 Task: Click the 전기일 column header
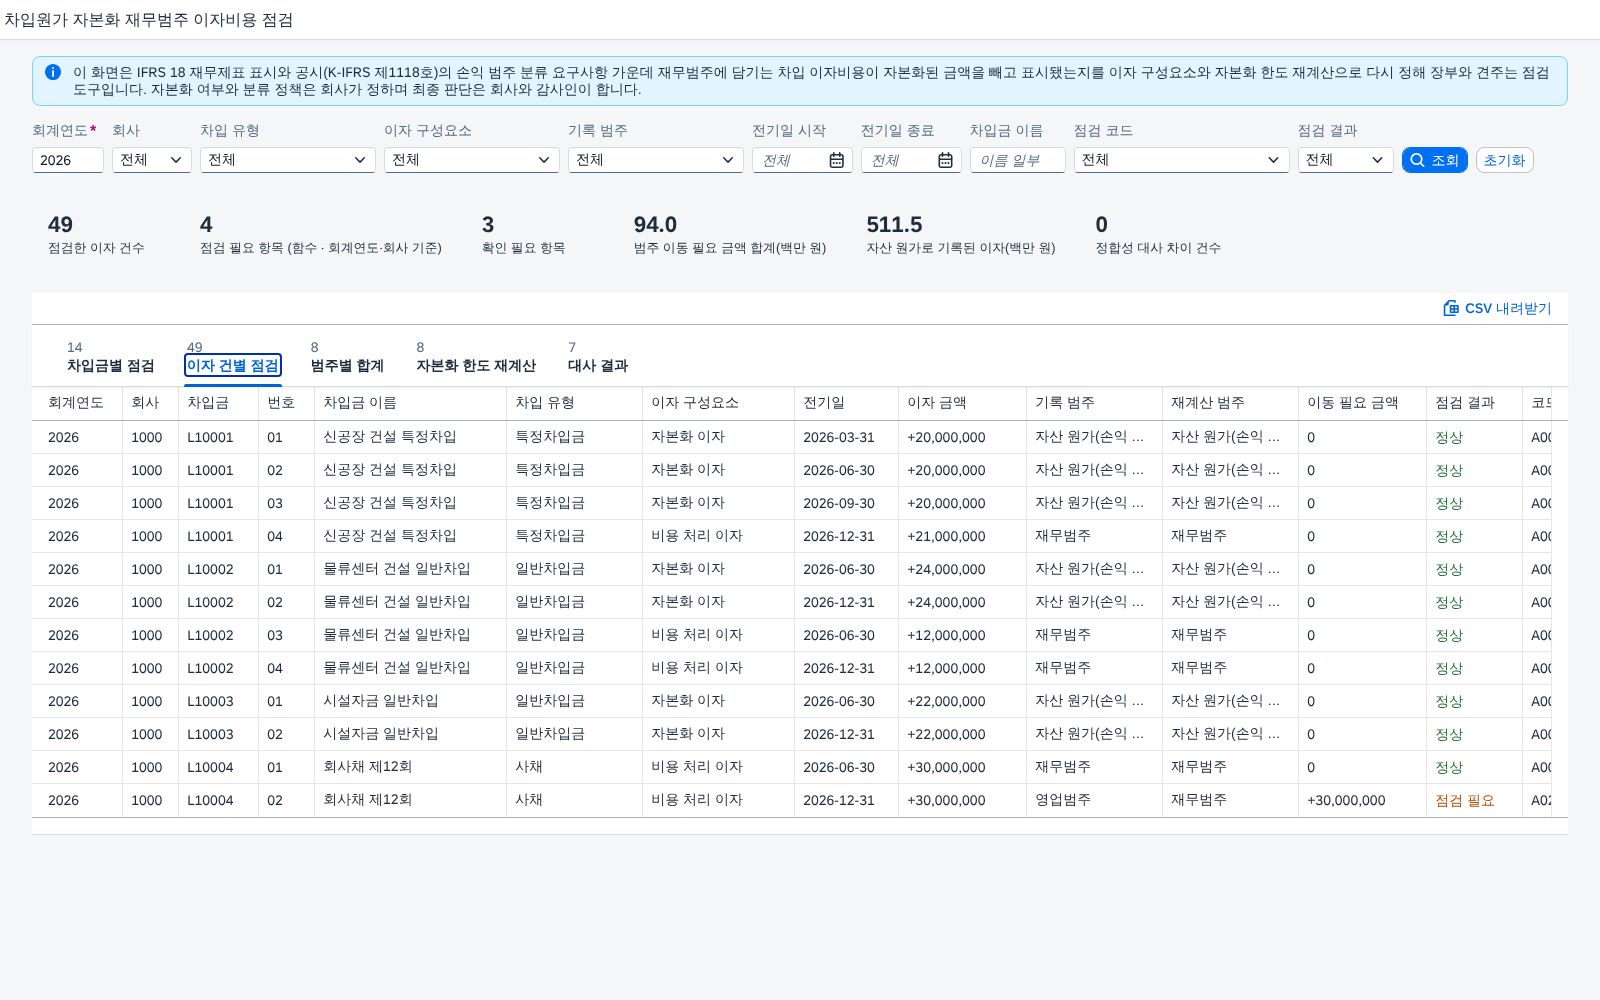coord(846,403)
